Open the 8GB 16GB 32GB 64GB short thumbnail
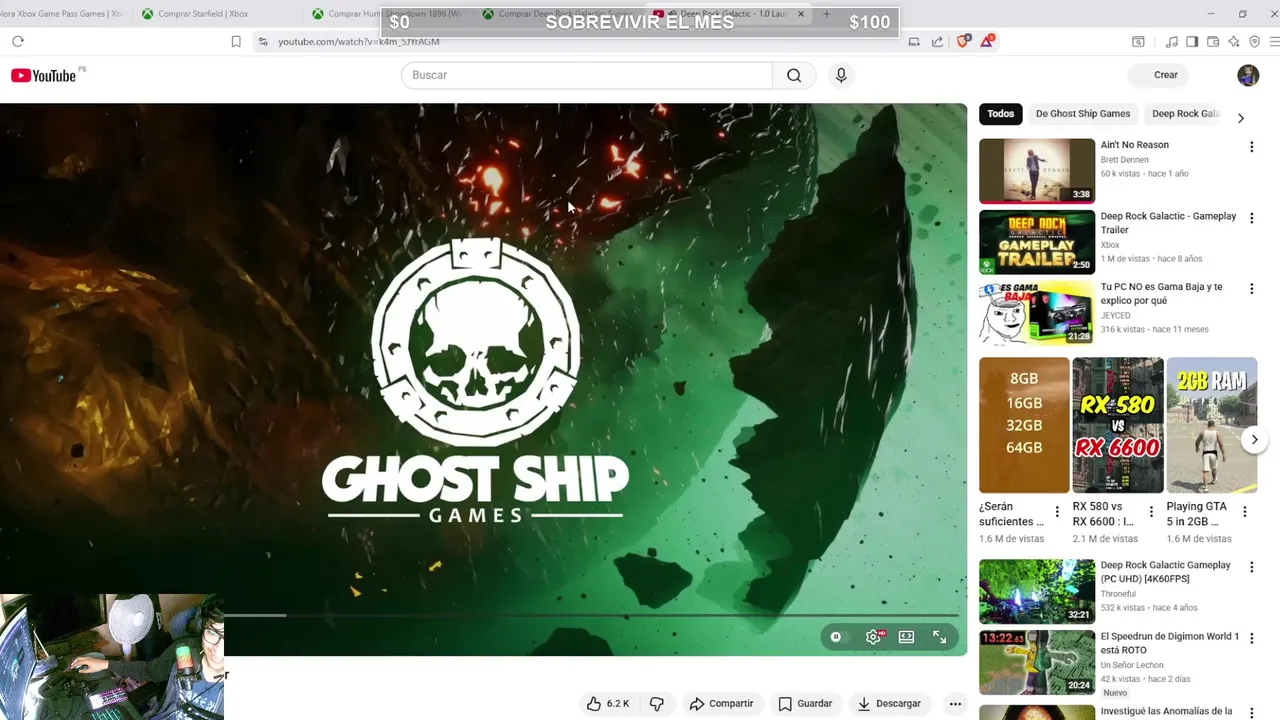 click(x=1024, y=425)
